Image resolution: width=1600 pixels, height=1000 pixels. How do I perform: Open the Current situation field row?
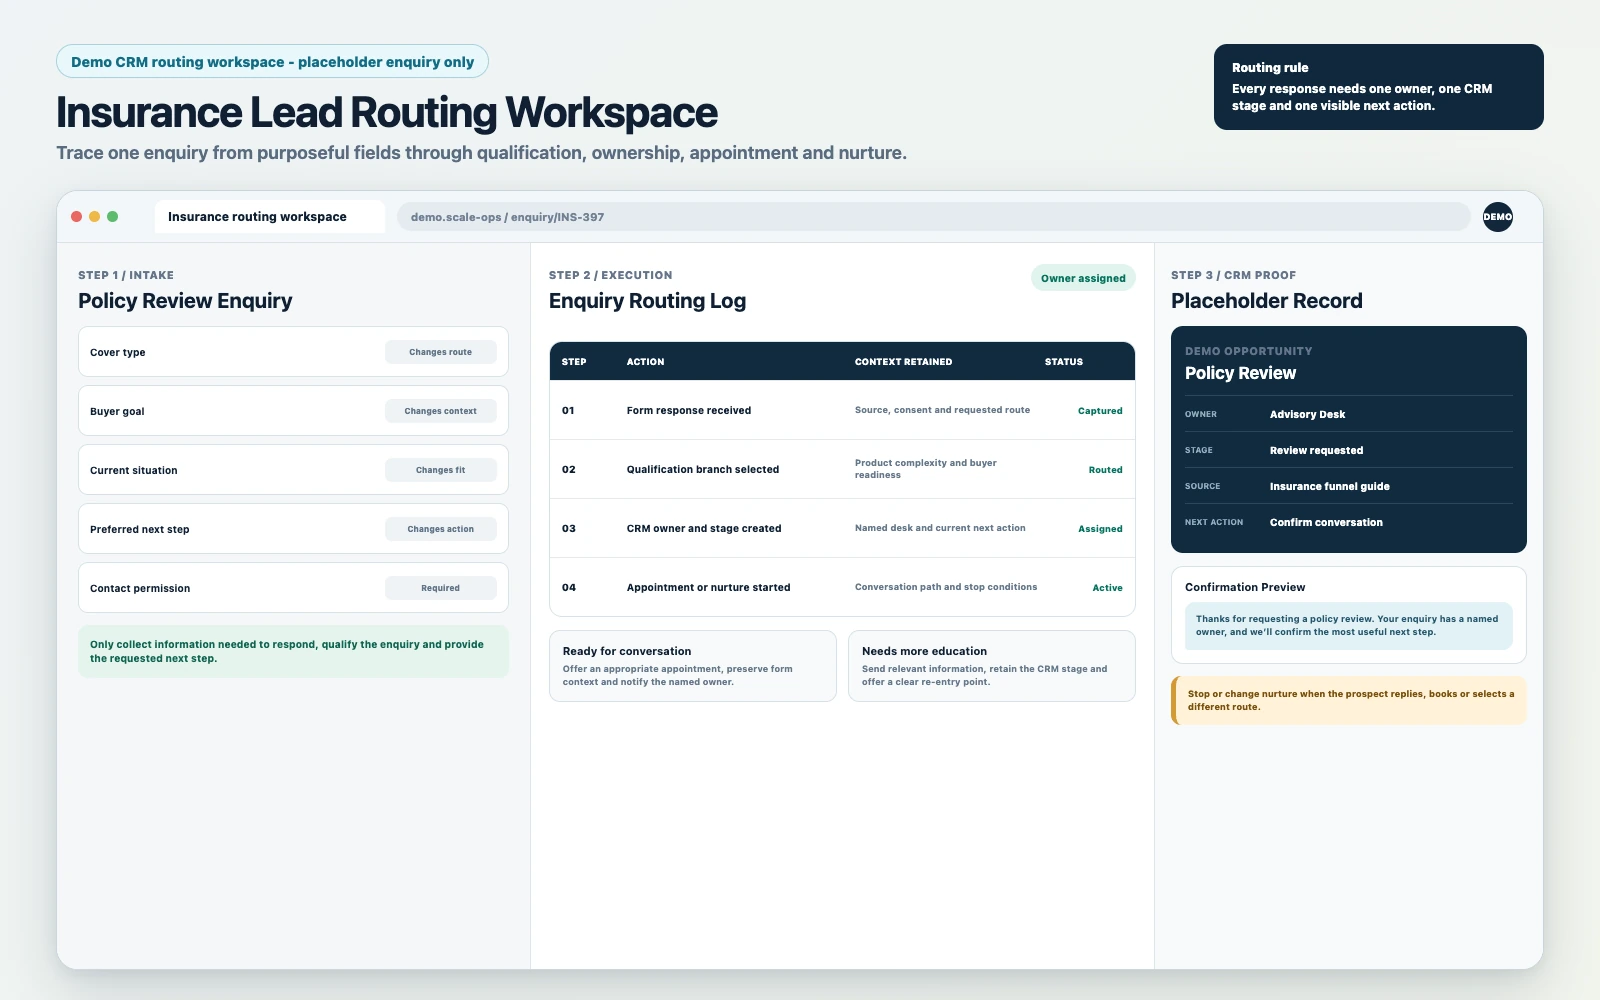click(x=293, y=470)
